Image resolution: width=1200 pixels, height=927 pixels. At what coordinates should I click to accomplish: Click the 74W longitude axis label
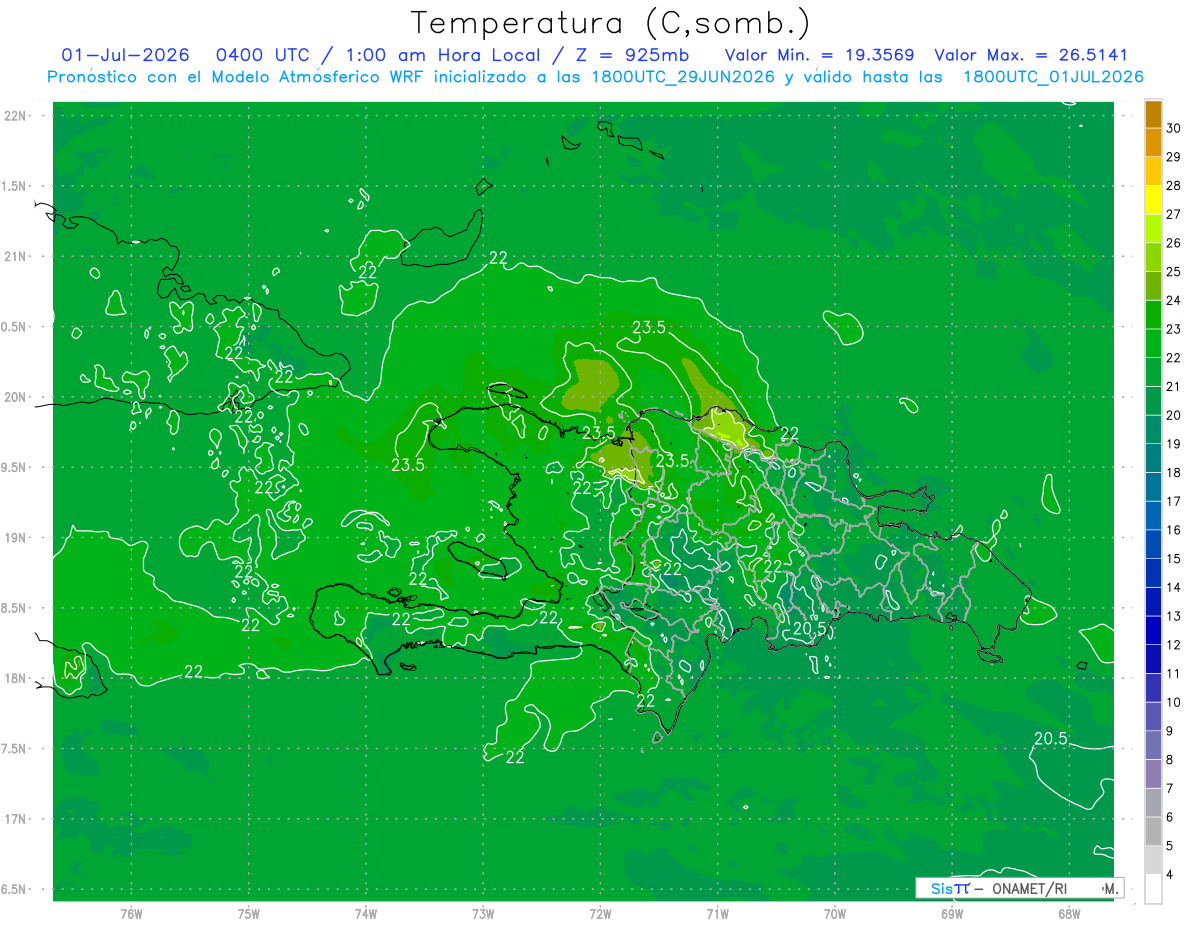pyautogui.click(x=366, y=913)
